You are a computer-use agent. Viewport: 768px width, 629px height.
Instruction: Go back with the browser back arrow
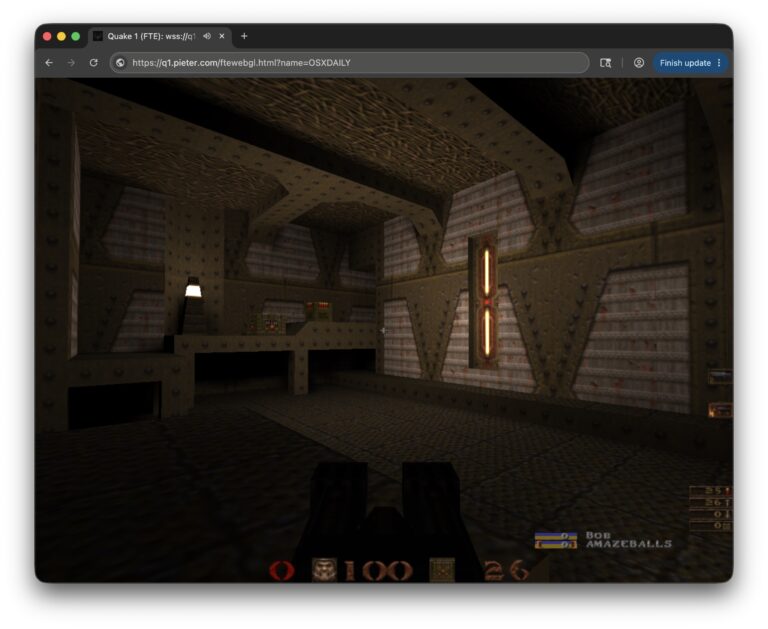[49, 63]
